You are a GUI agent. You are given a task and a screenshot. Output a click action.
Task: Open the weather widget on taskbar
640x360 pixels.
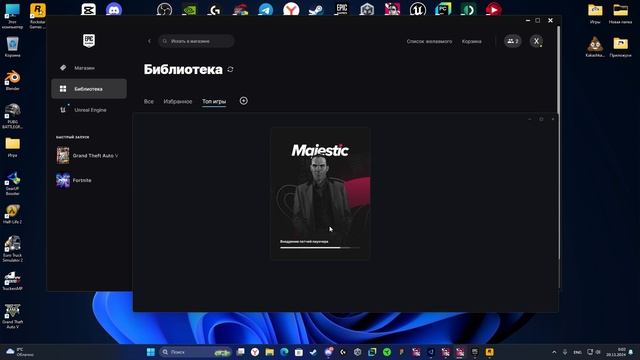point(20,352)
